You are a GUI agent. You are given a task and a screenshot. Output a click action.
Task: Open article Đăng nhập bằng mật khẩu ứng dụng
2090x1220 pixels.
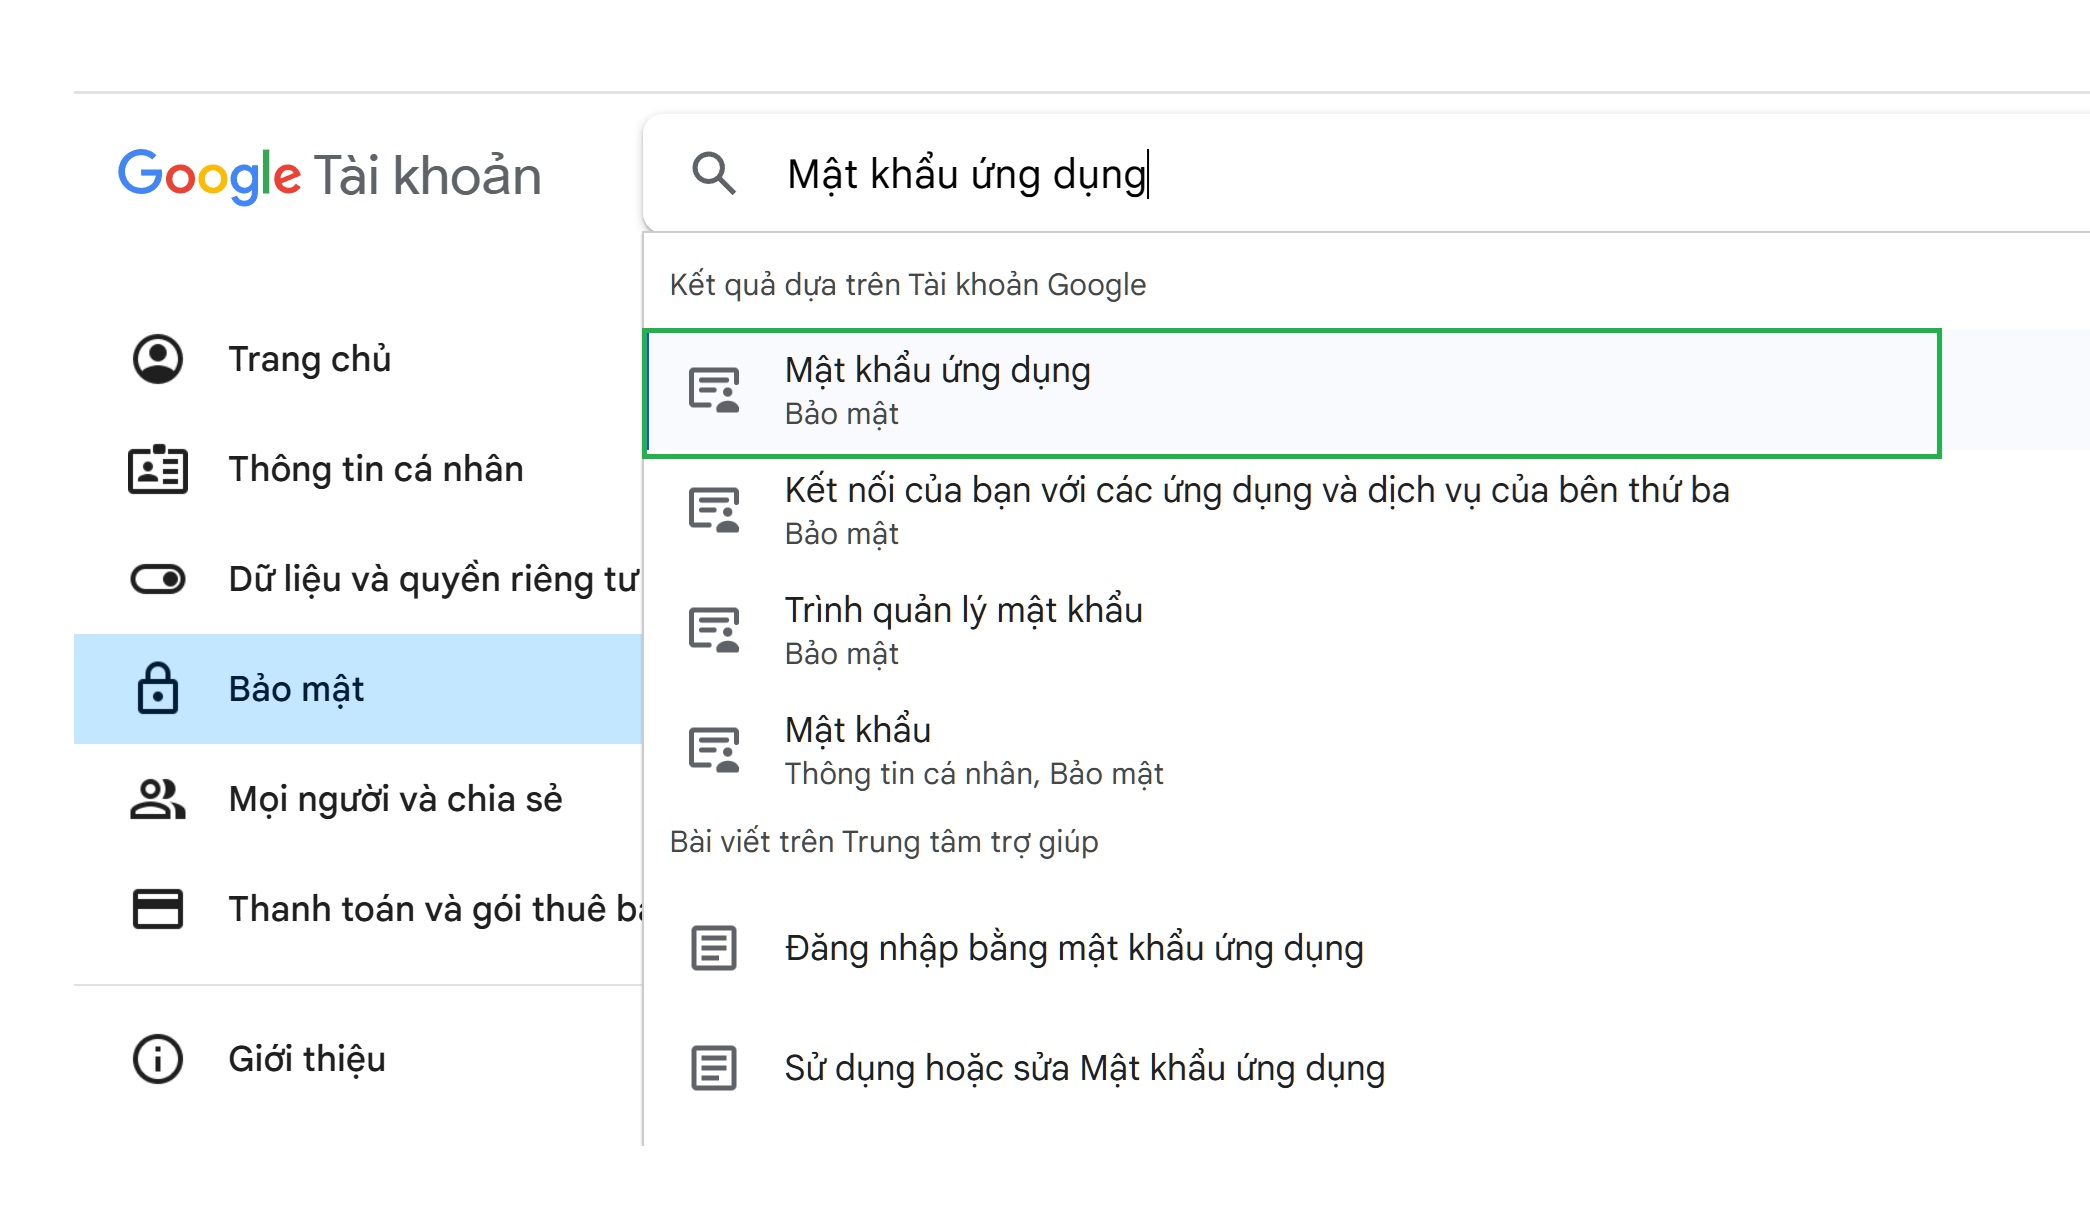click(x=1366, y=948)
